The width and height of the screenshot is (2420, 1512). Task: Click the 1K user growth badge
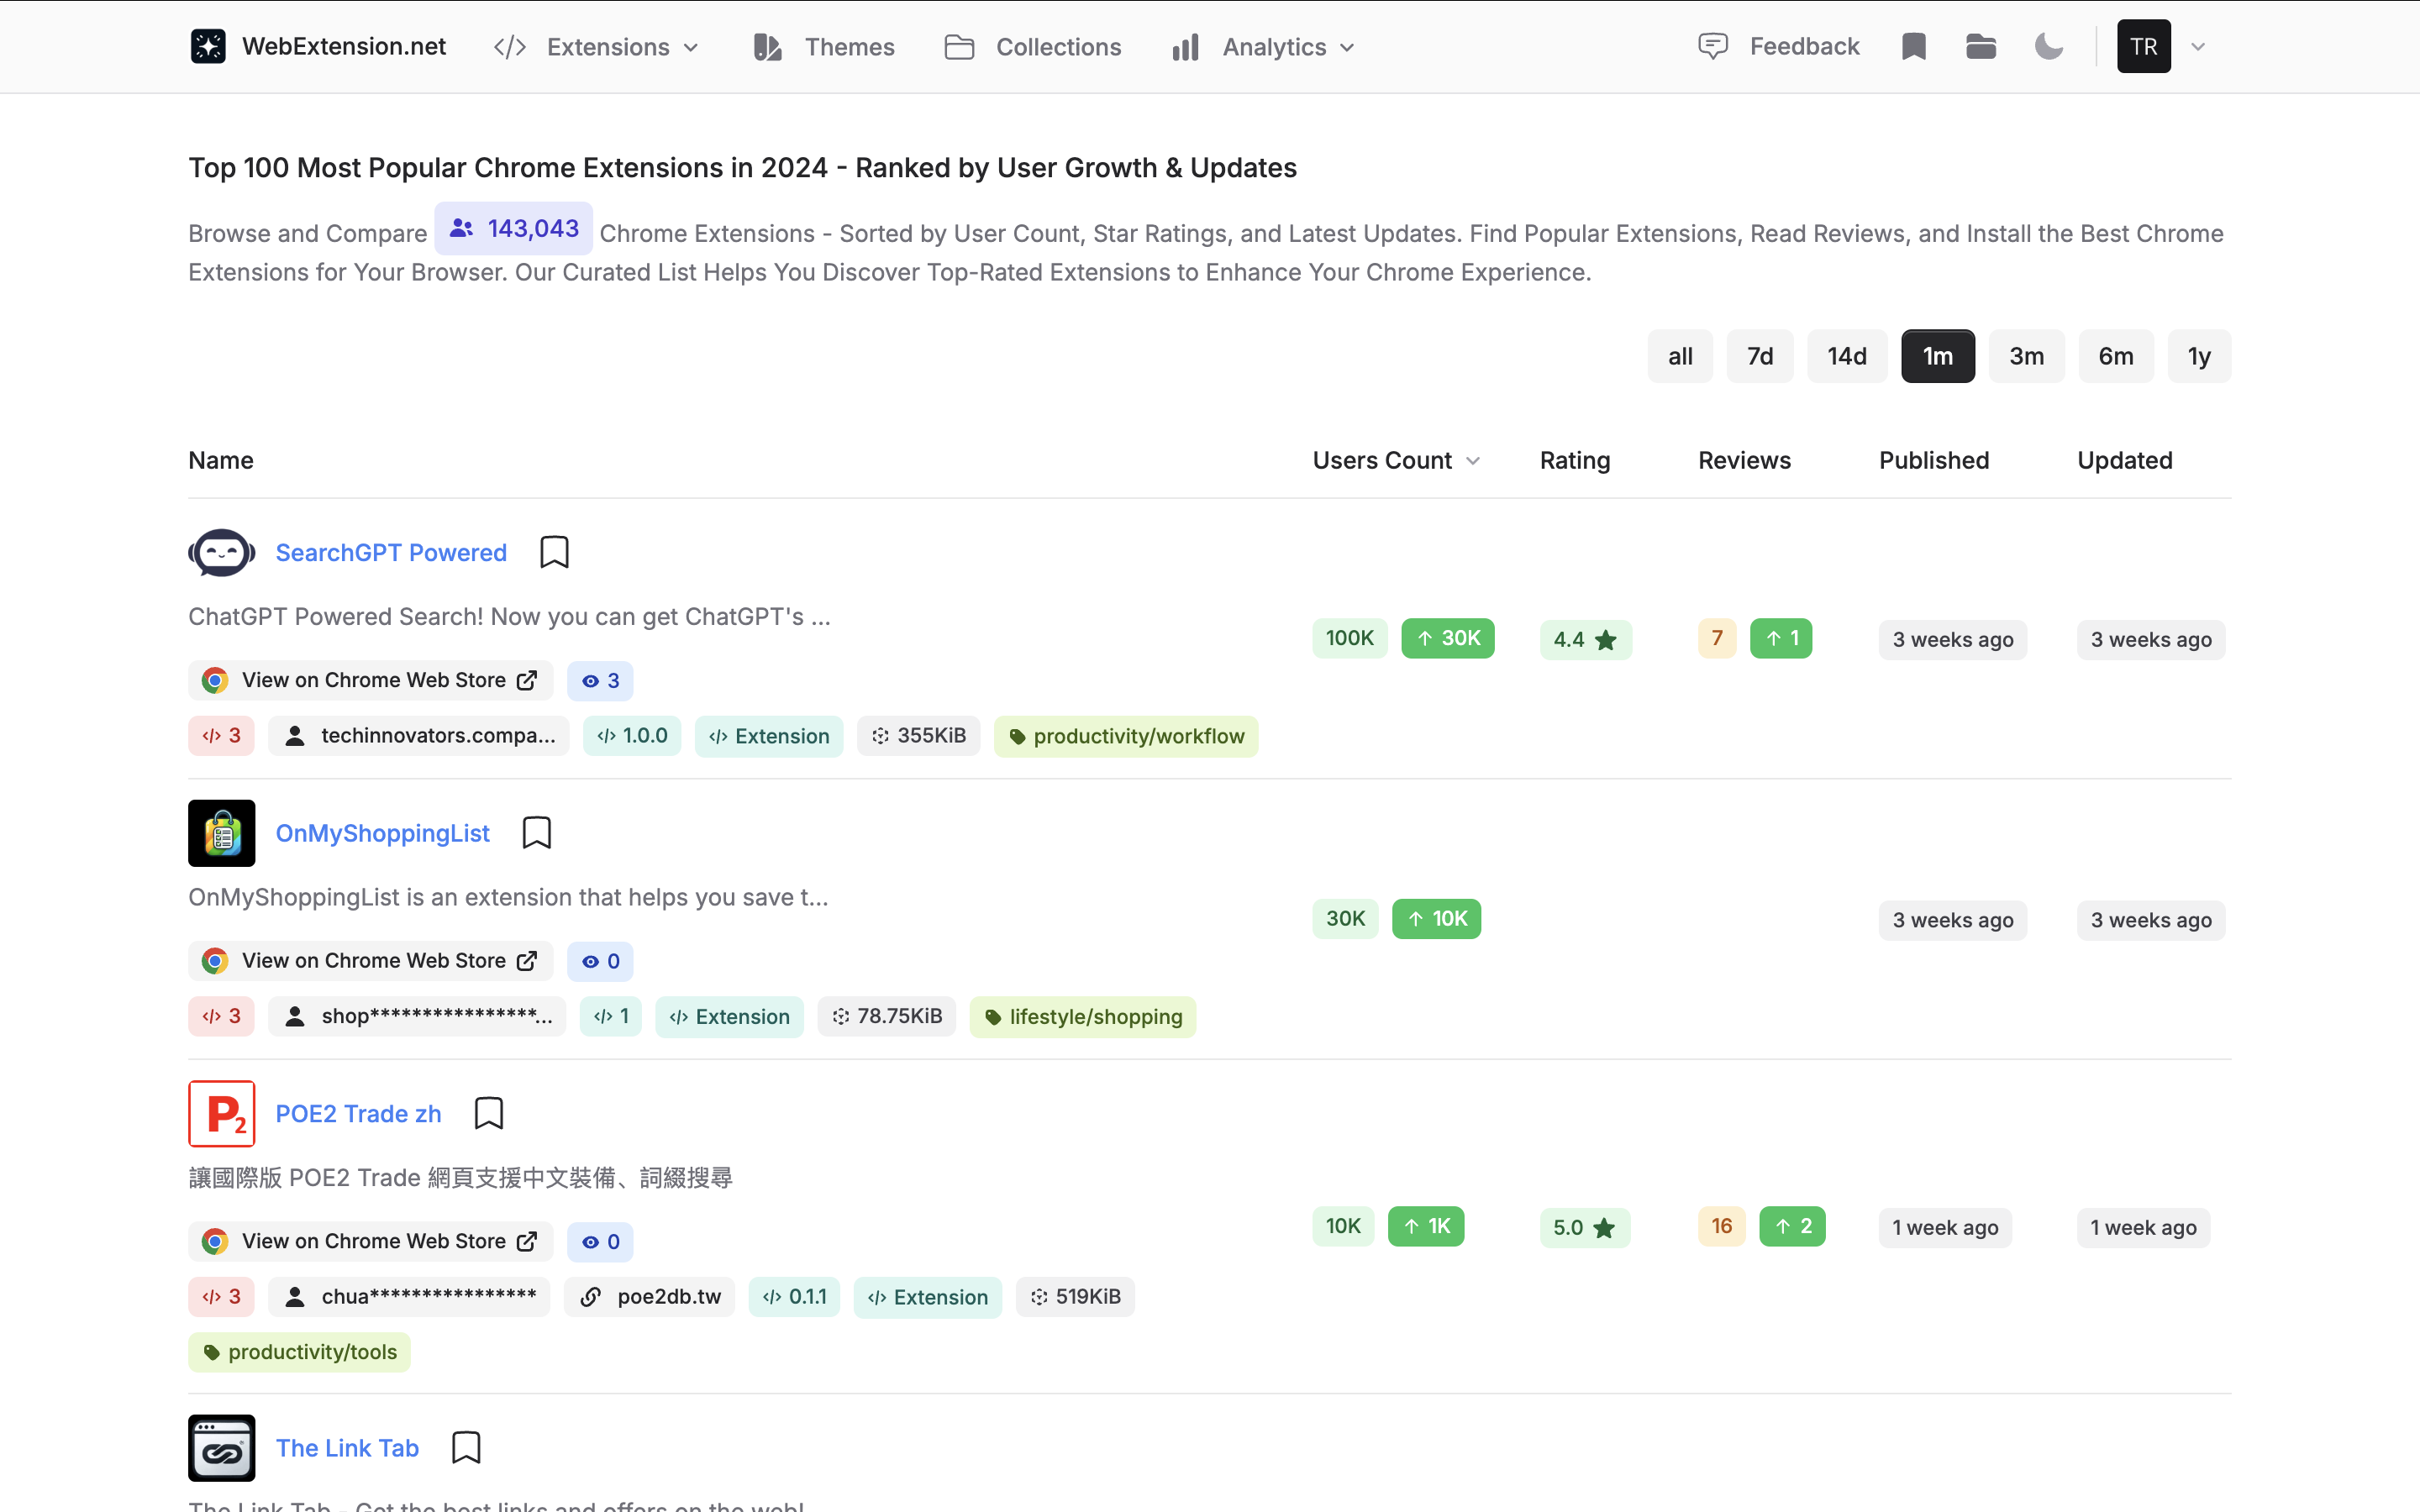click(1426, 1226)
